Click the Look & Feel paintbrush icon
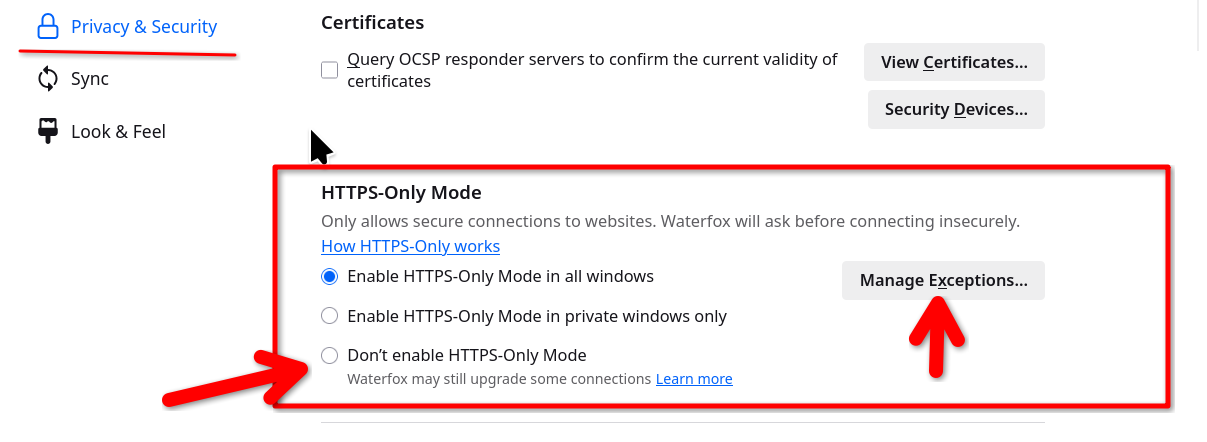Image resolution: width=1207 pixels, height=442 pixels. tap(48, 131)
